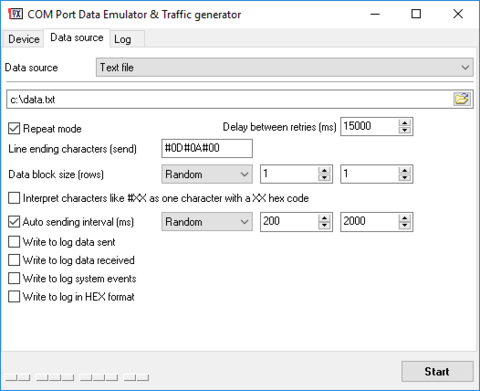The image size is (480, 391).
Task: Click the application icon in title bar
Action: [x=16, y=14]
